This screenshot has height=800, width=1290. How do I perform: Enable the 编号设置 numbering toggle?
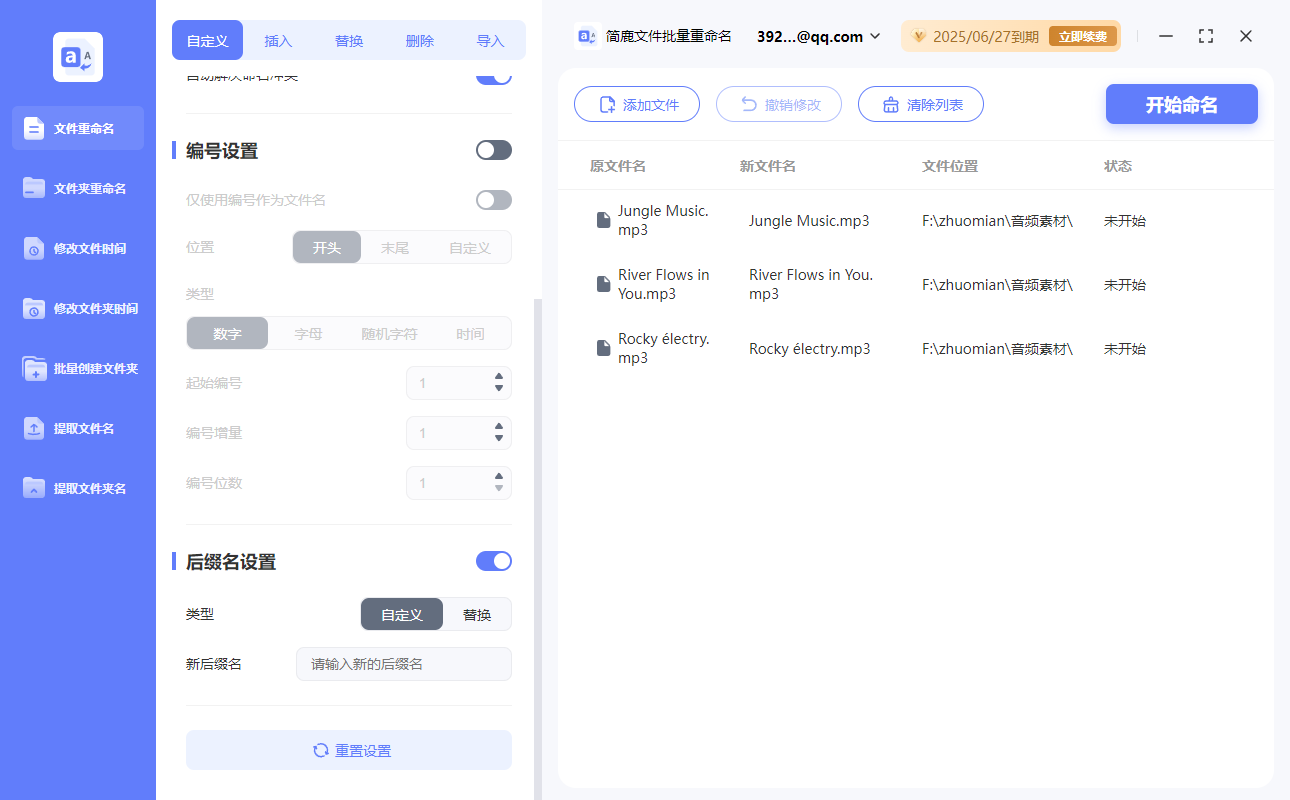493,149
